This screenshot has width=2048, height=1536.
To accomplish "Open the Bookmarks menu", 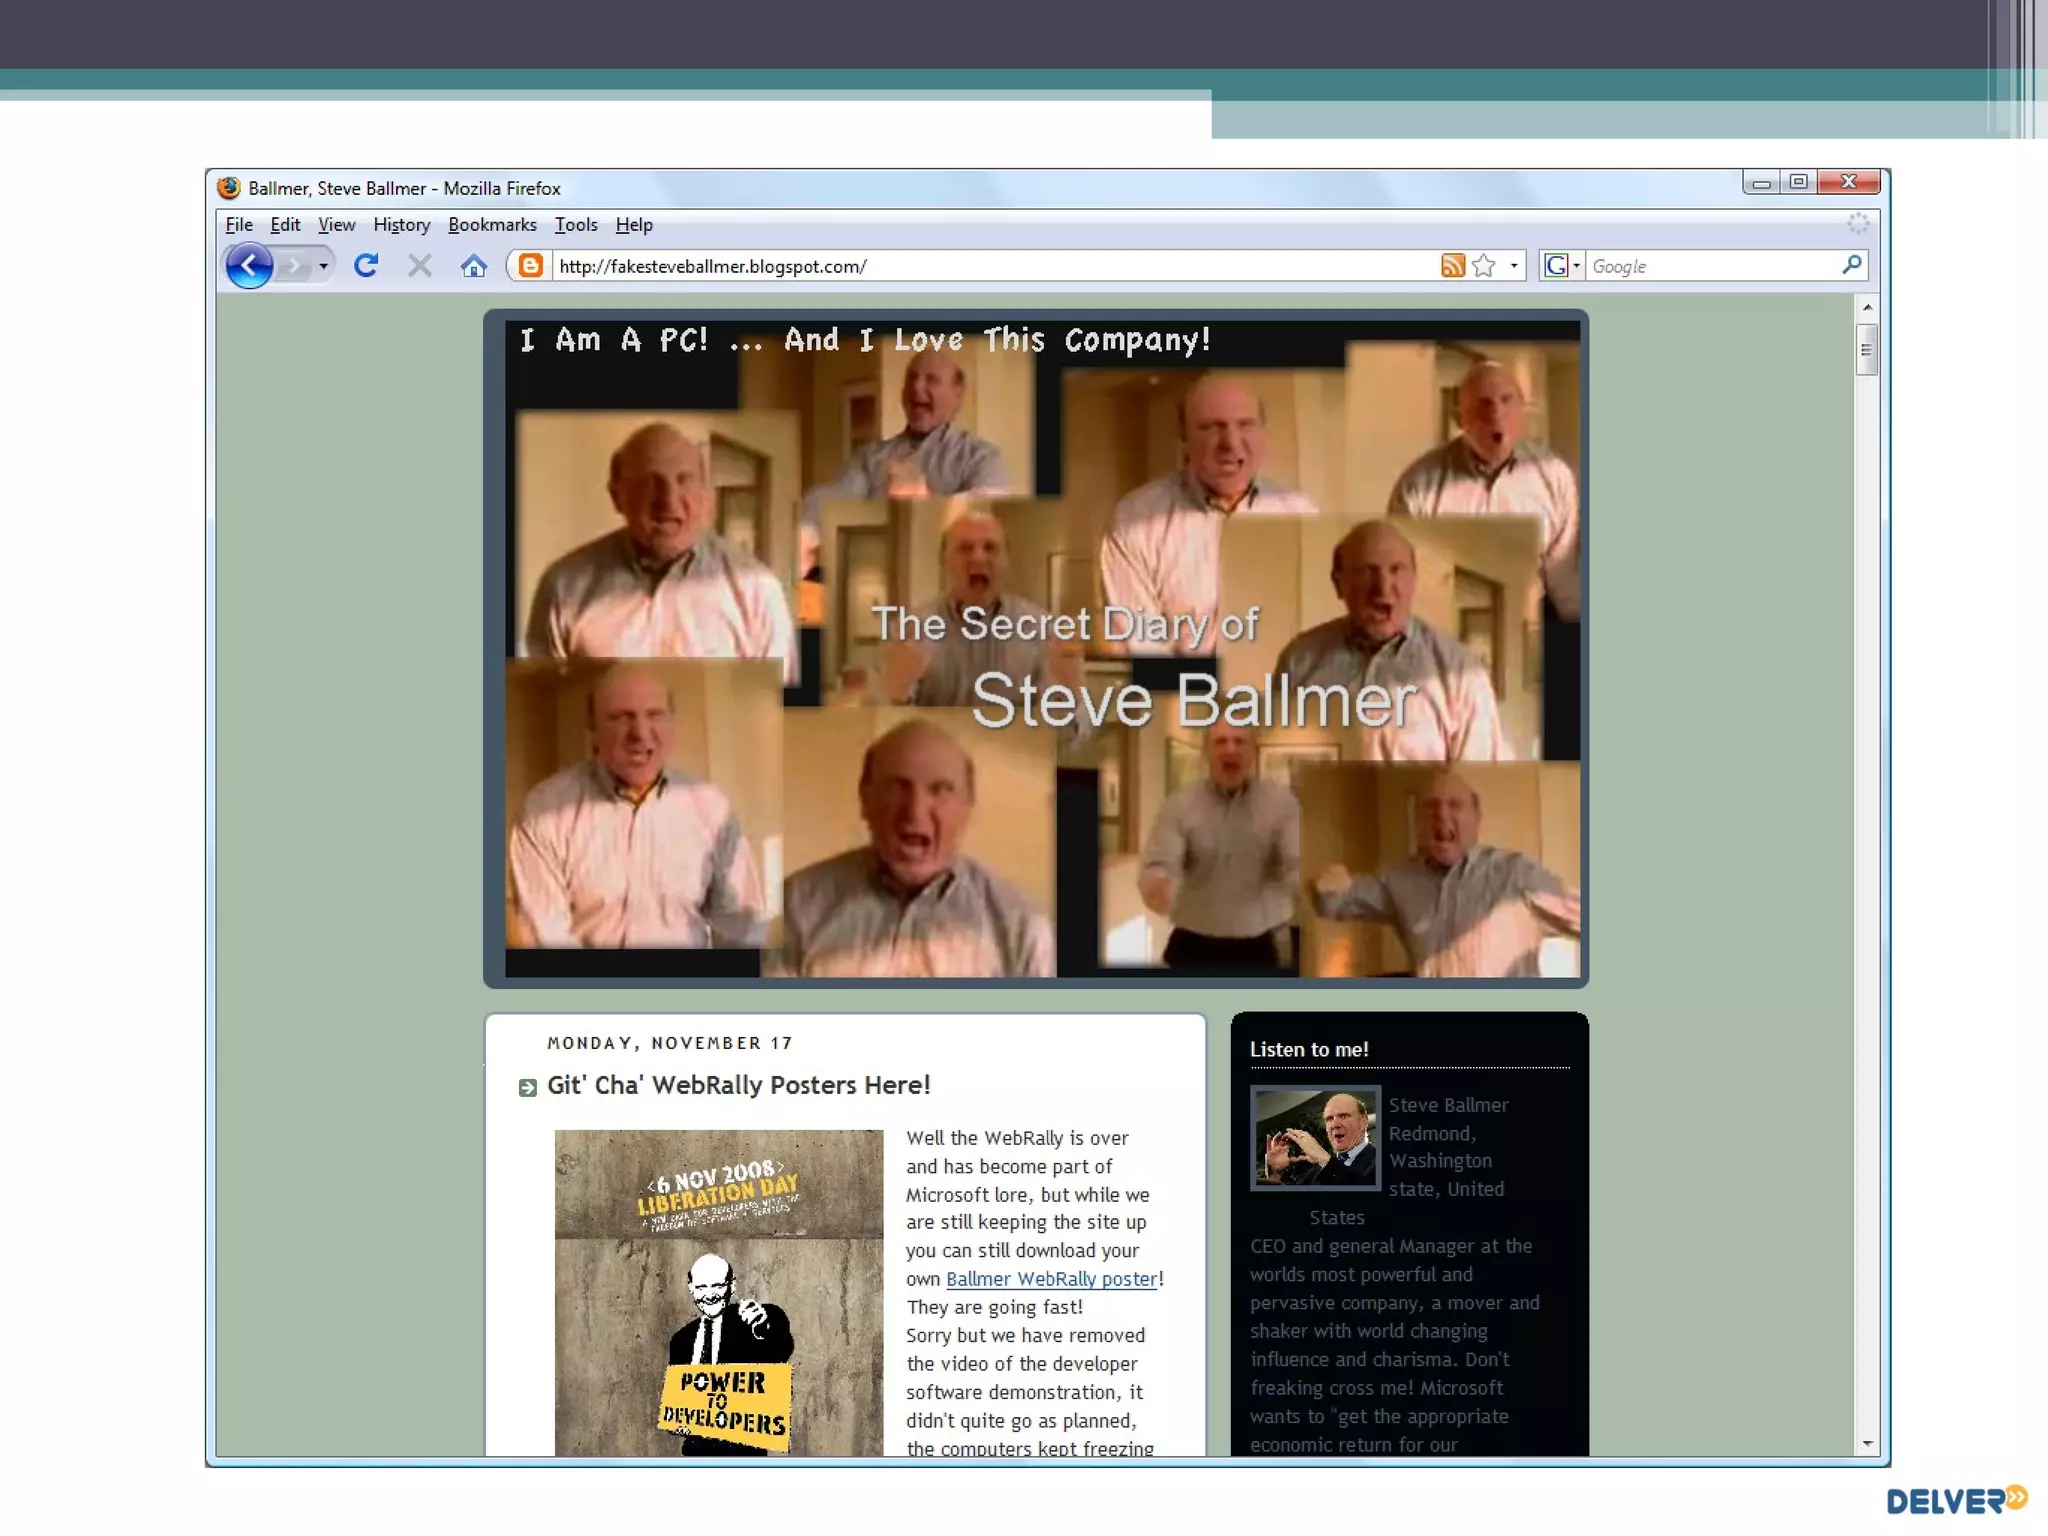I will click(492, 225).
